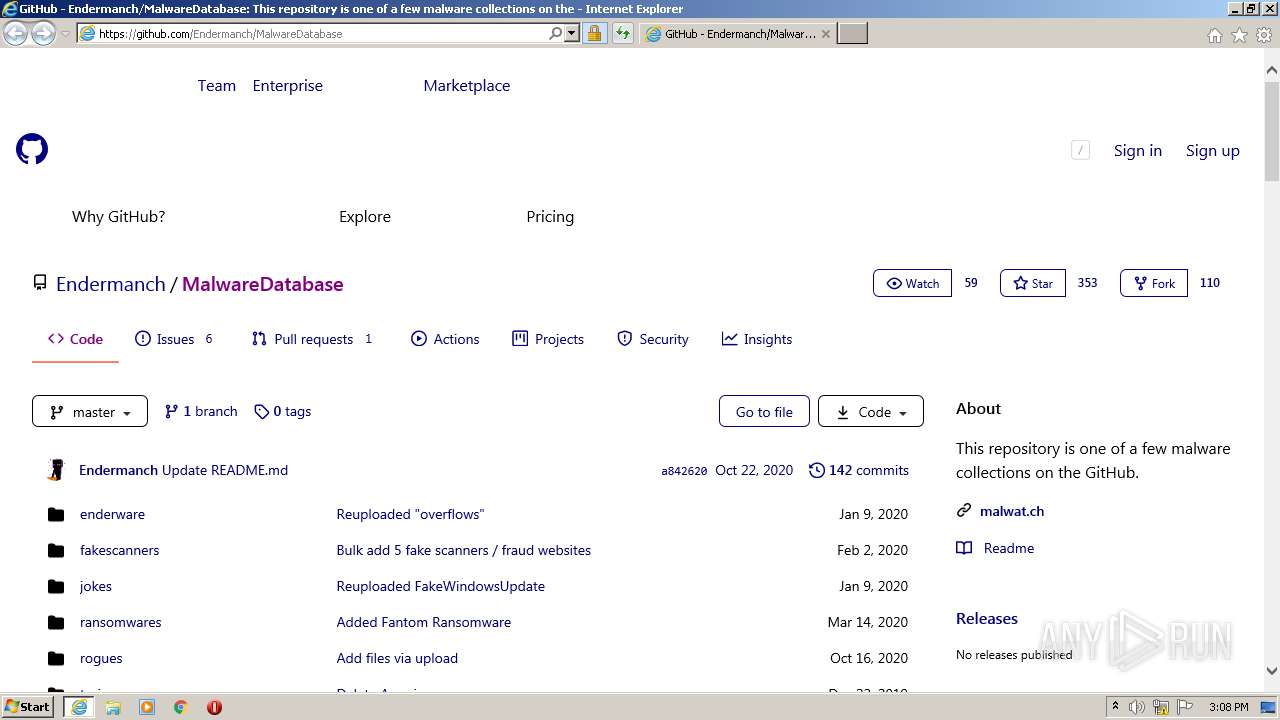
Task: Open Chrome from the taskbar
Action: pyautogui.click(x=181, y=707)
